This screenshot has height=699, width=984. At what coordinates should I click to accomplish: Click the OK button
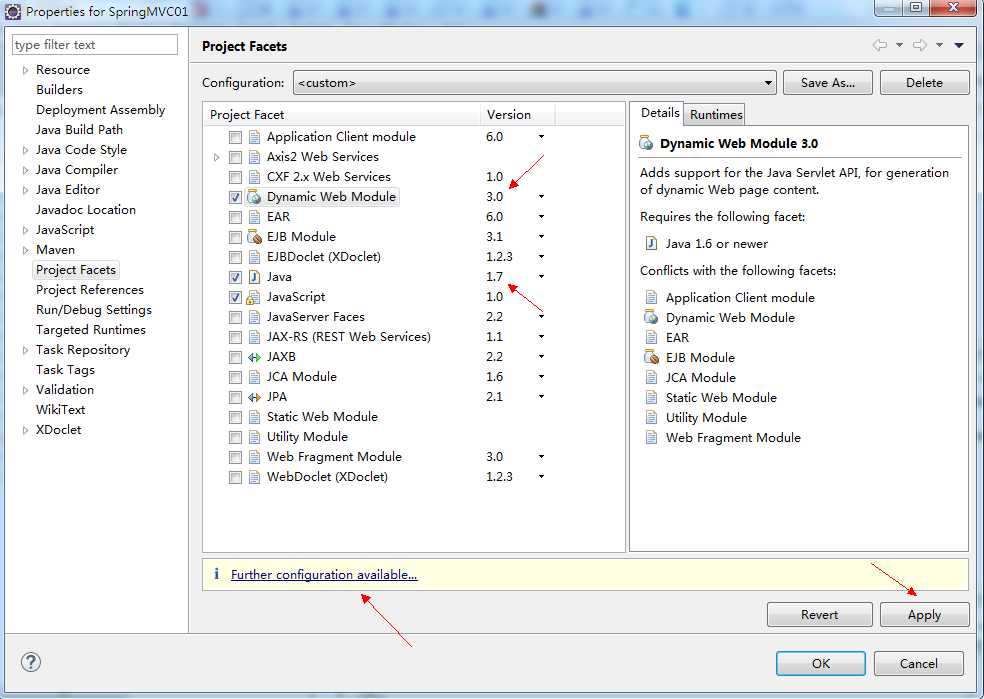[820, 663]
